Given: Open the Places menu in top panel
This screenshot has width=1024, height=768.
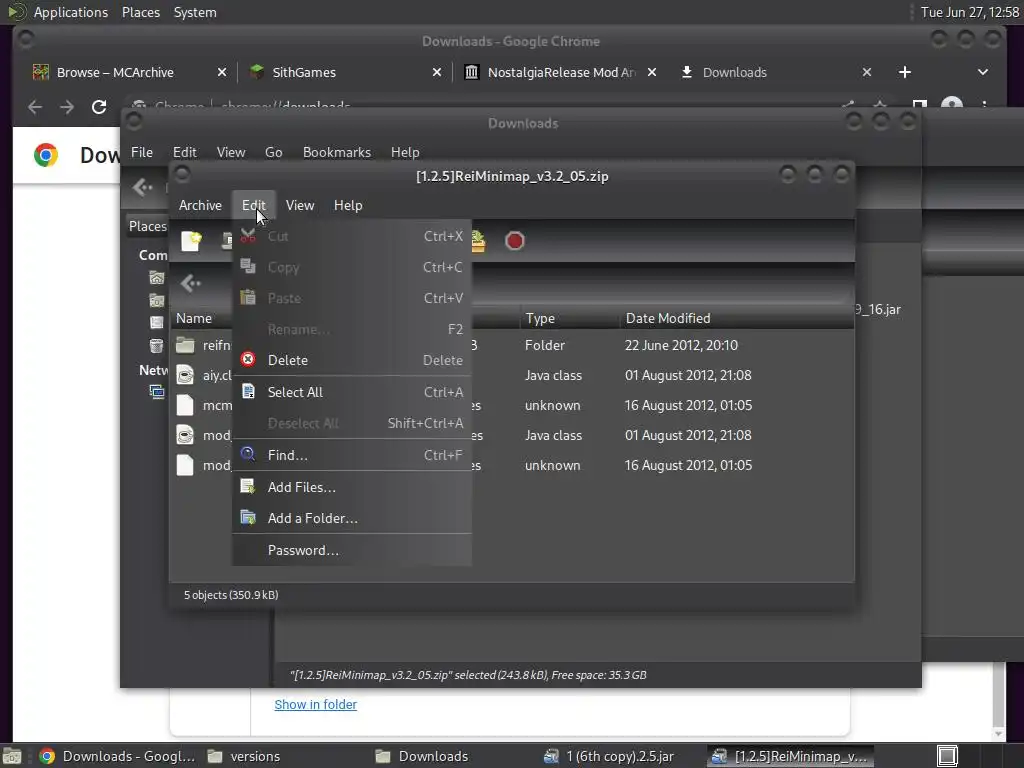Looking at the screenshot, I should point(141,12).
